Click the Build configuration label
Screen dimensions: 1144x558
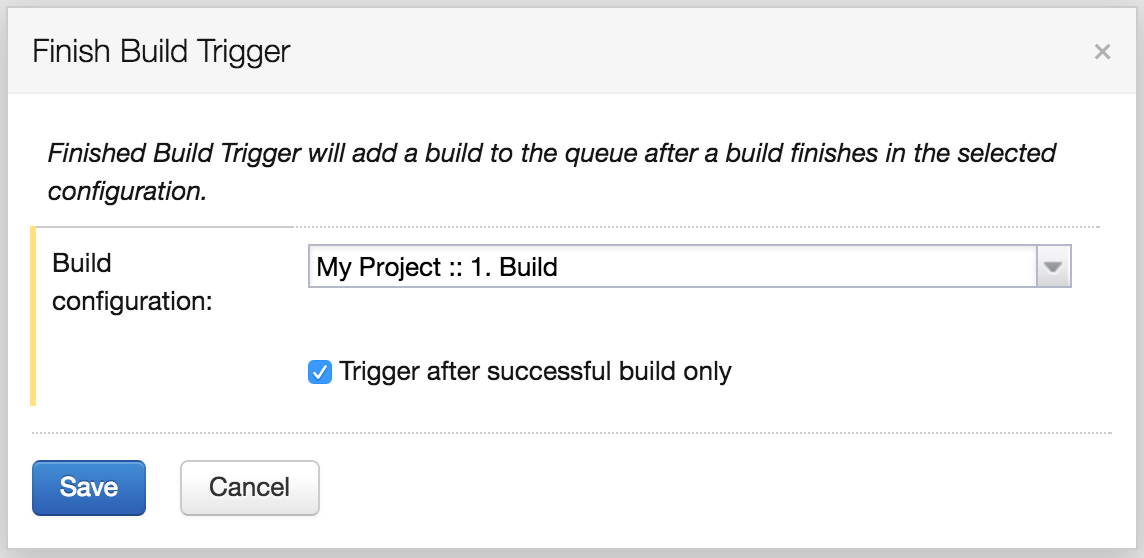coord(132,282)
